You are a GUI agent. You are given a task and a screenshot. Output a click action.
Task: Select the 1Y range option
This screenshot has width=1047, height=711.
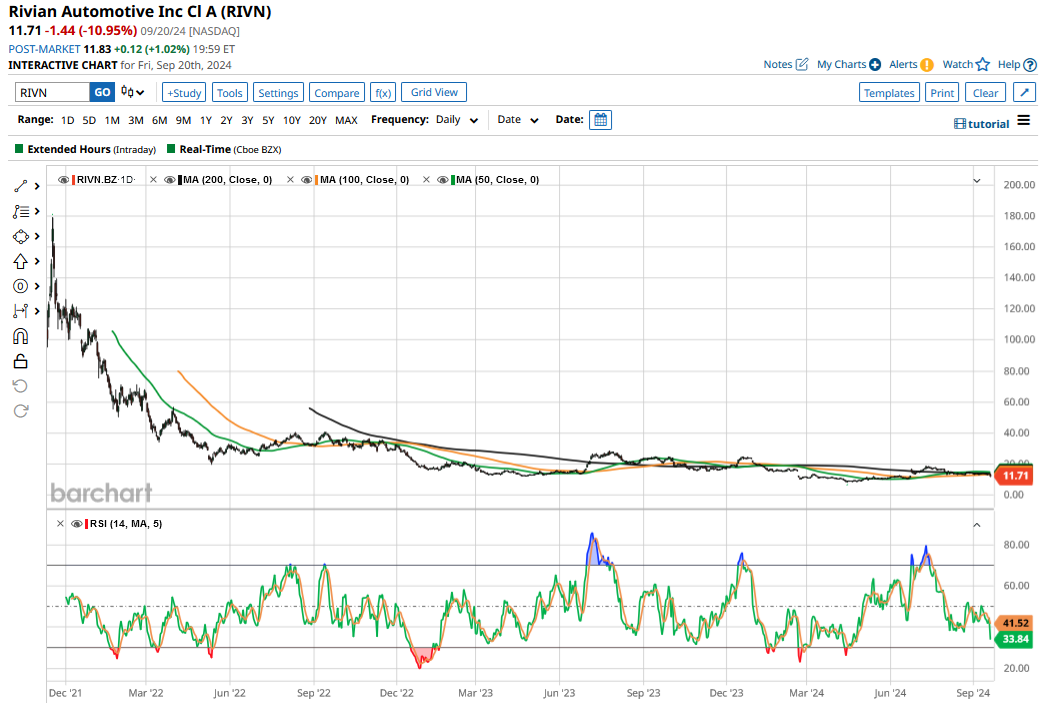tap(205, 120)
